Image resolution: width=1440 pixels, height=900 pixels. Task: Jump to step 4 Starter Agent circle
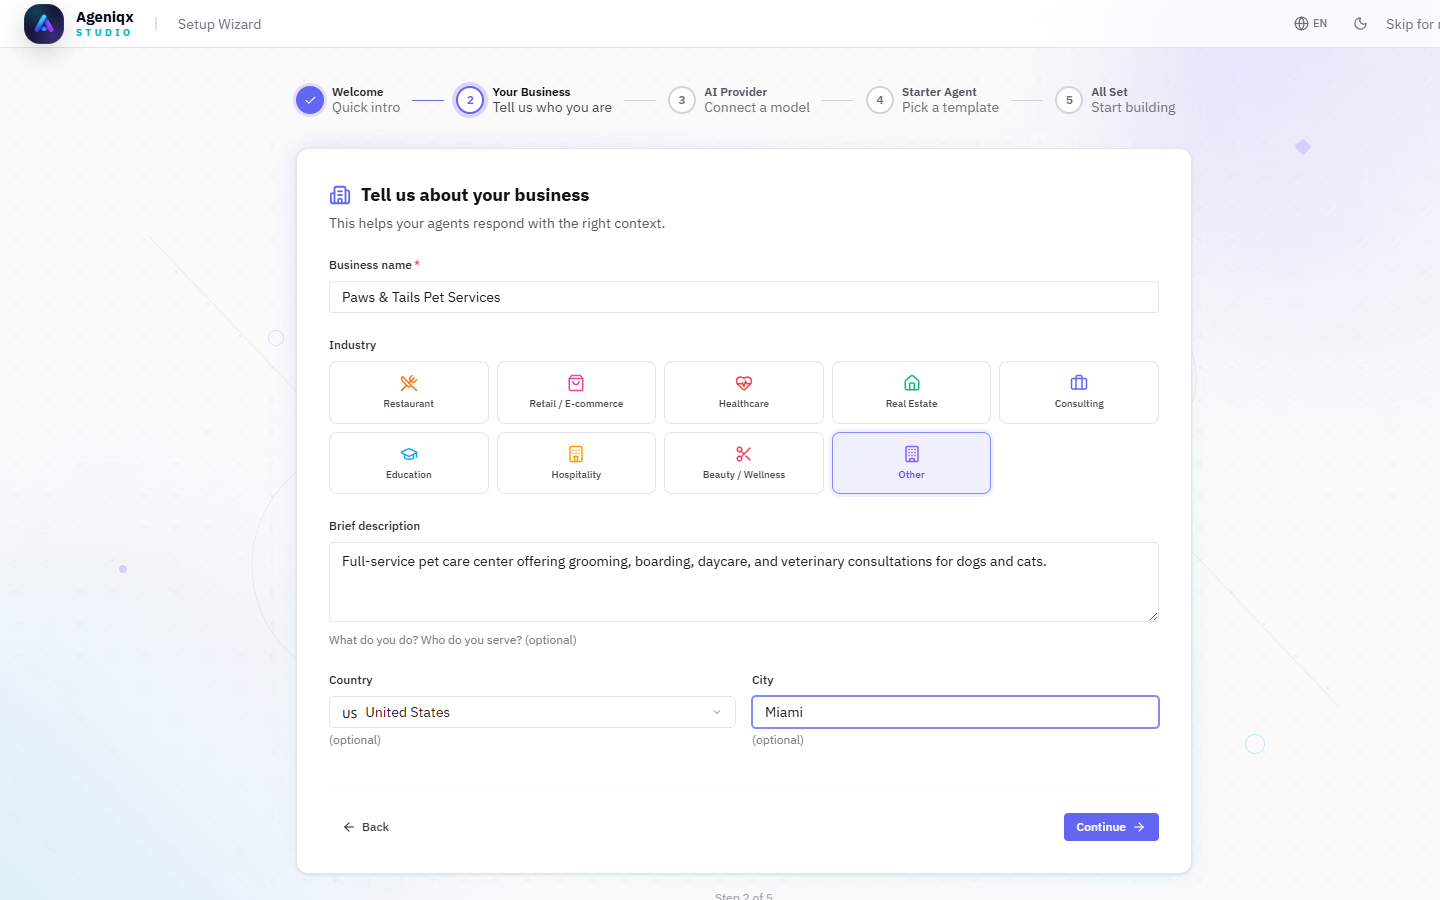coord(880,100)
